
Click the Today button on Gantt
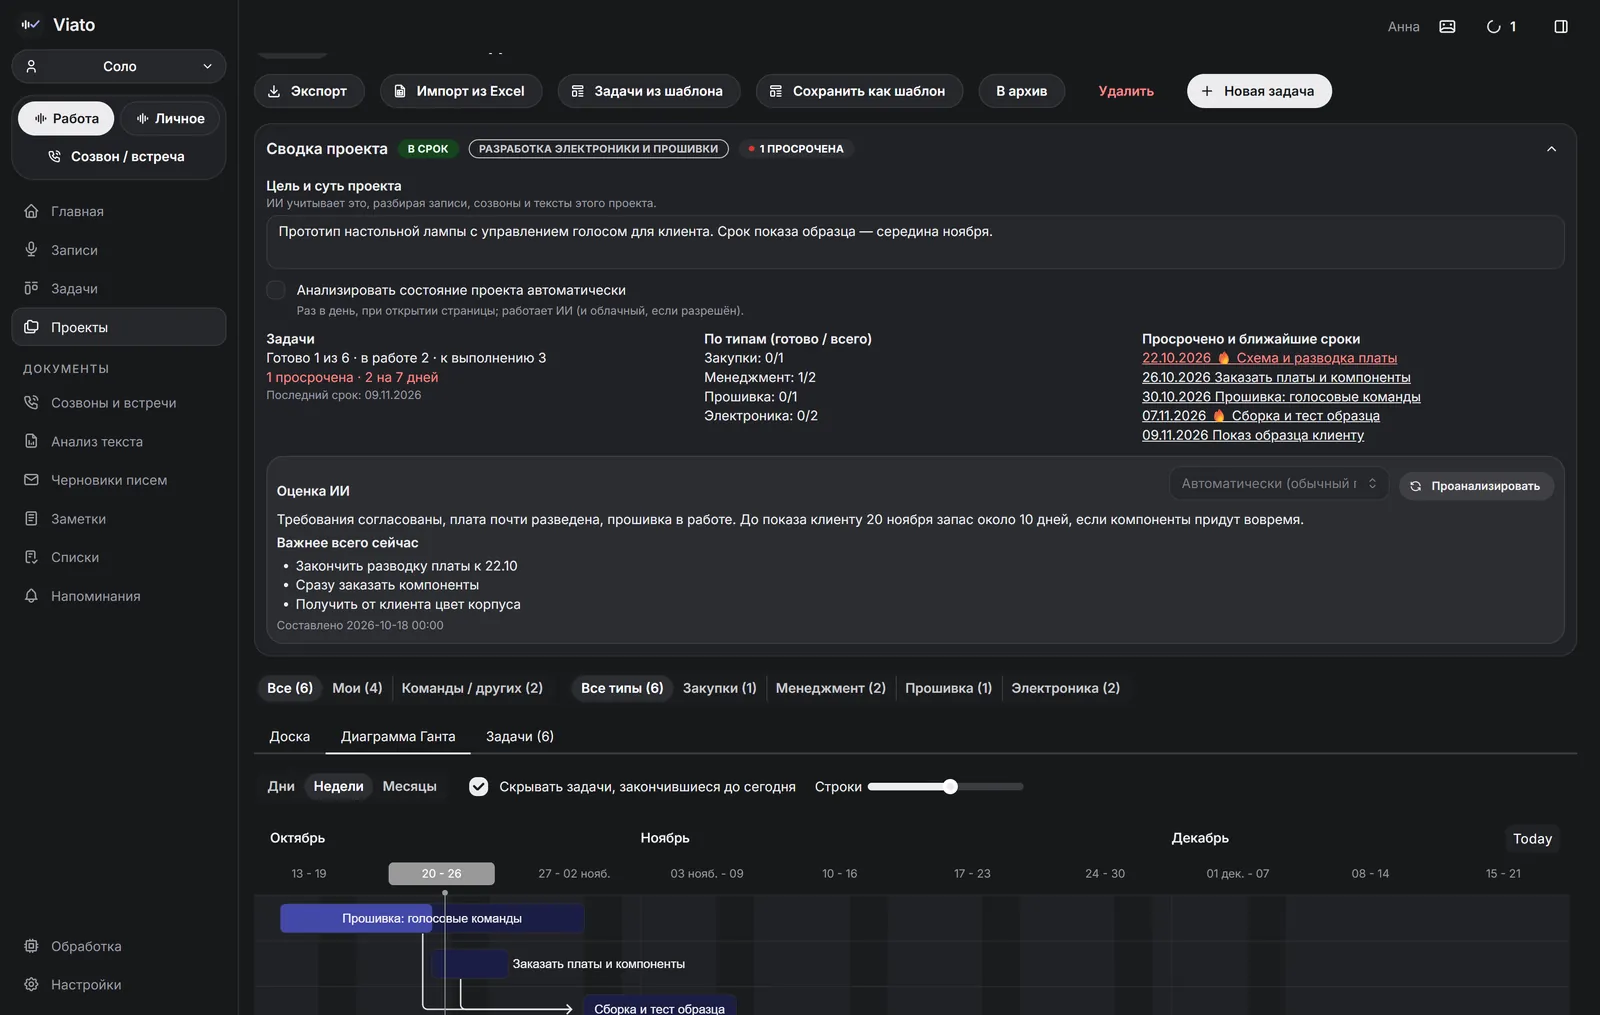pyautogui.click(x=1532, y=839)
